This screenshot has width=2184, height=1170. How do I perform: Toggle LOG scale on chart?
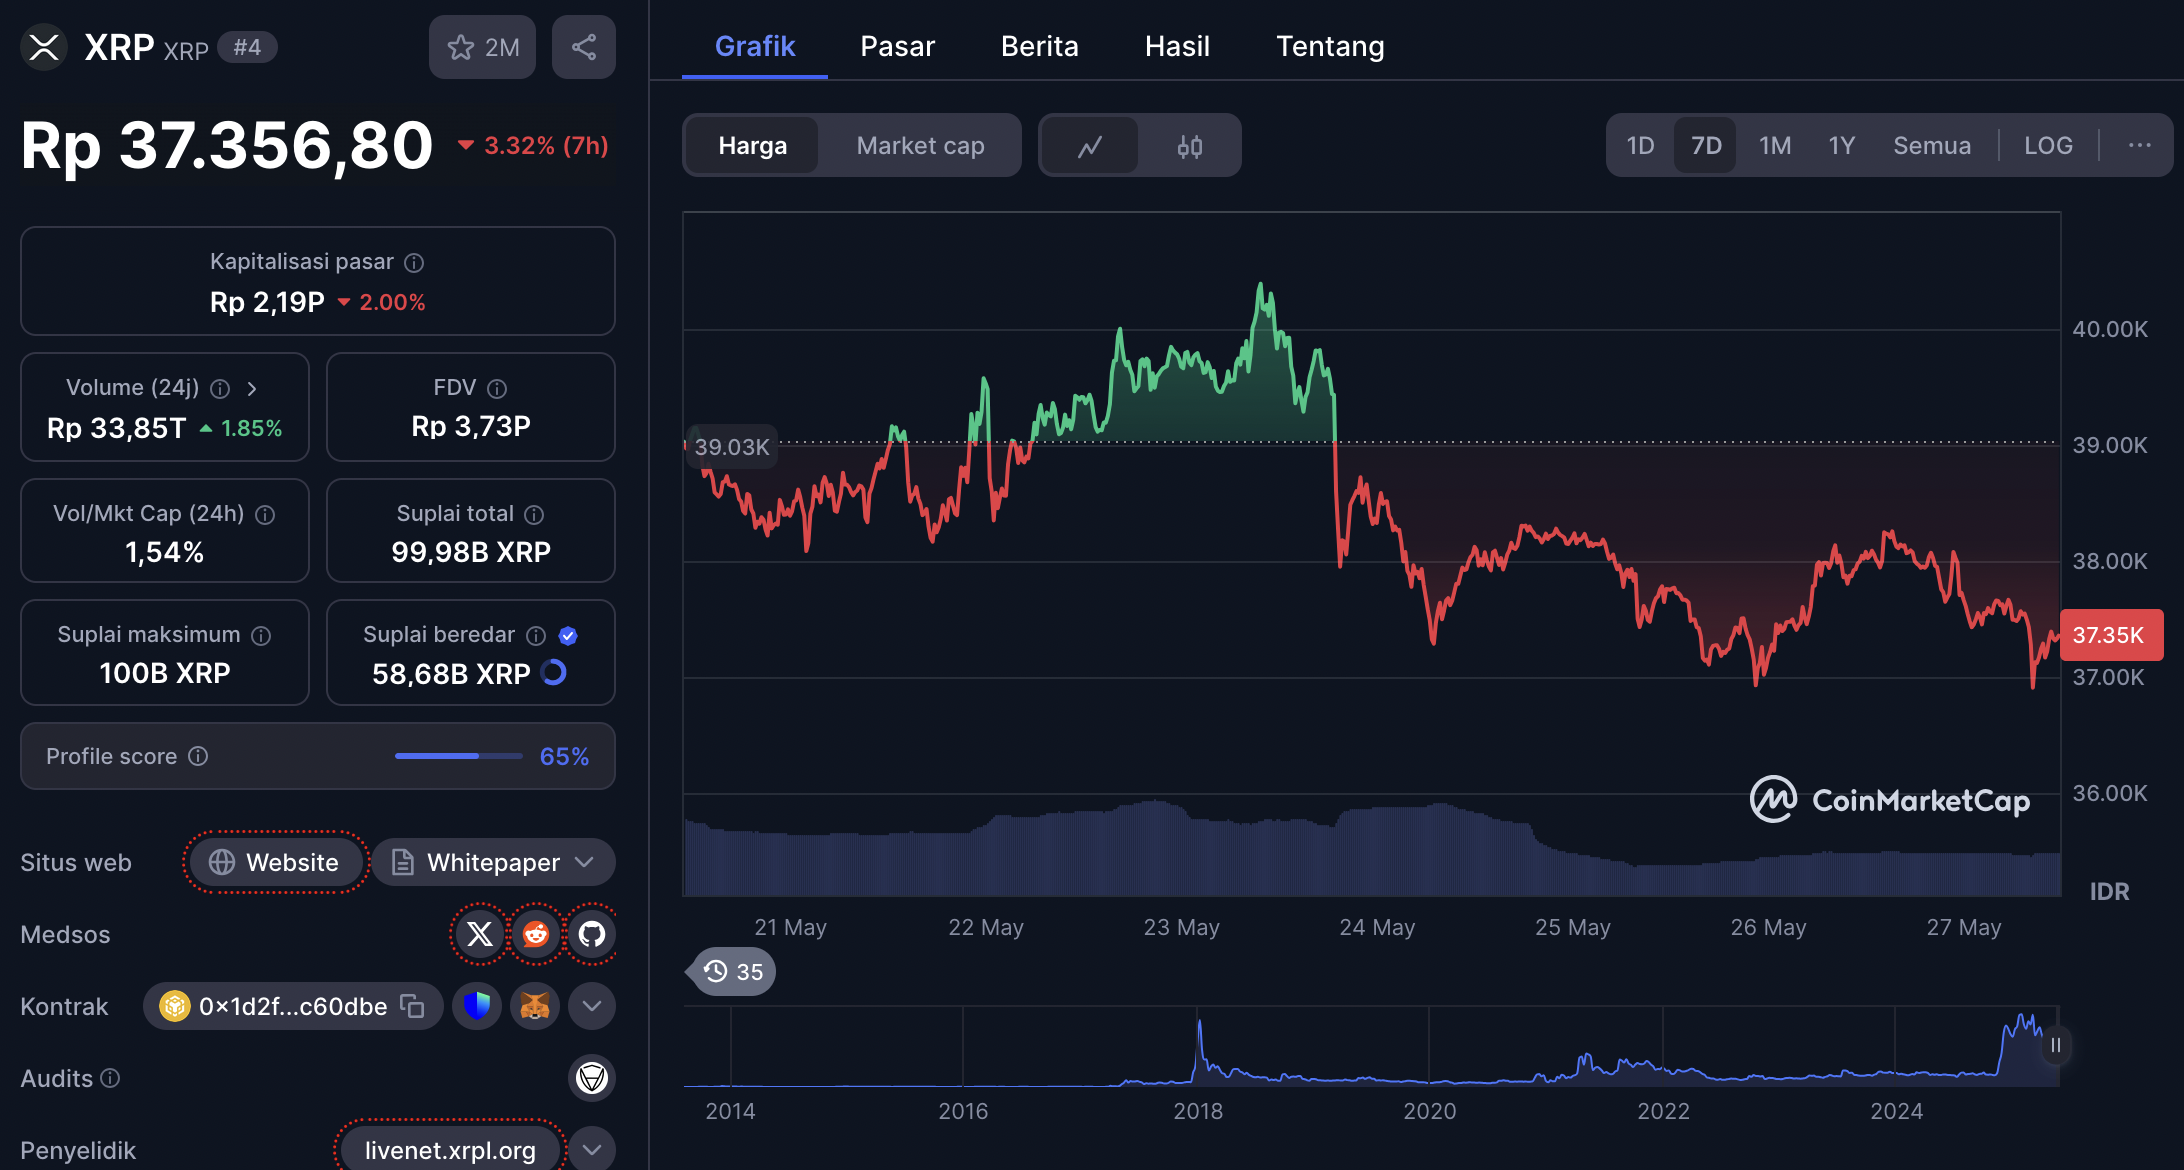[x=2047, y=146]
